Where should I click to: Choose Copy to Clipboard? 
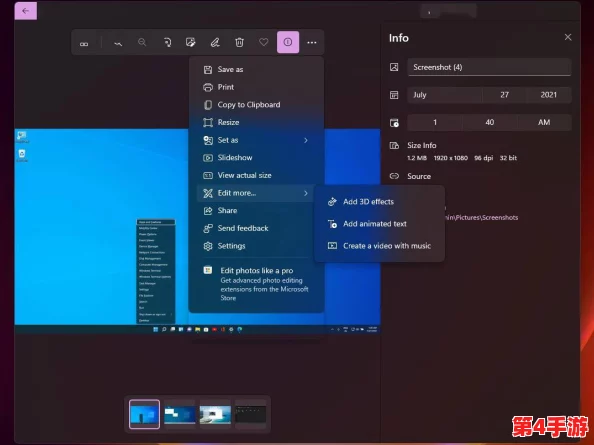[x=256, y=105]
